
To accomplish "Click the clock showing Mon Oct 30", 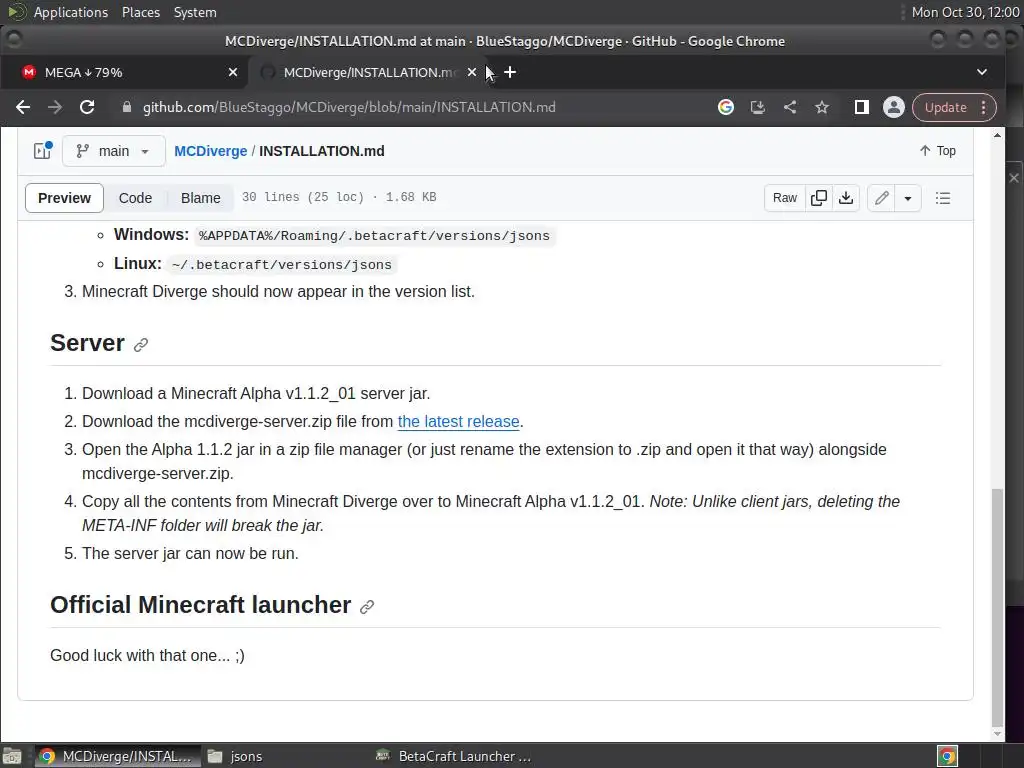I will (965, 12).
